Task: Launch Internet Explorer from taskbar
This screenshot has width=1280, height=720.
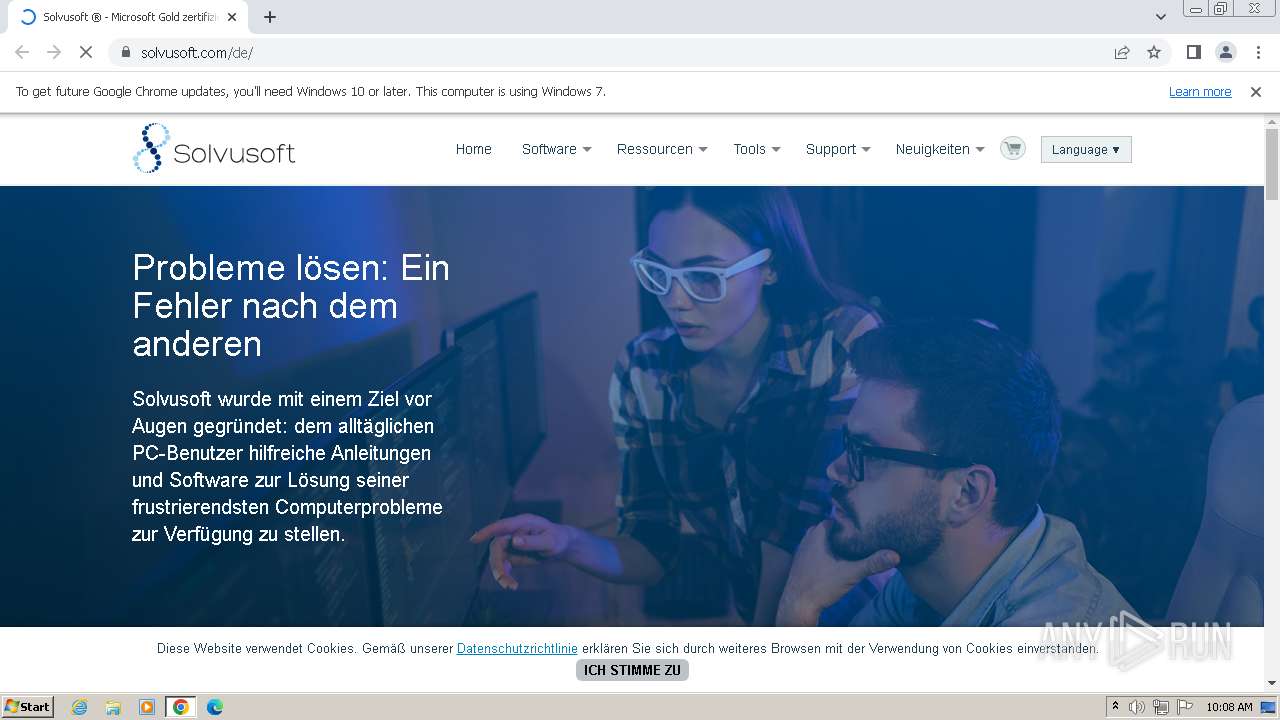Action: click(x=79, y=707)
